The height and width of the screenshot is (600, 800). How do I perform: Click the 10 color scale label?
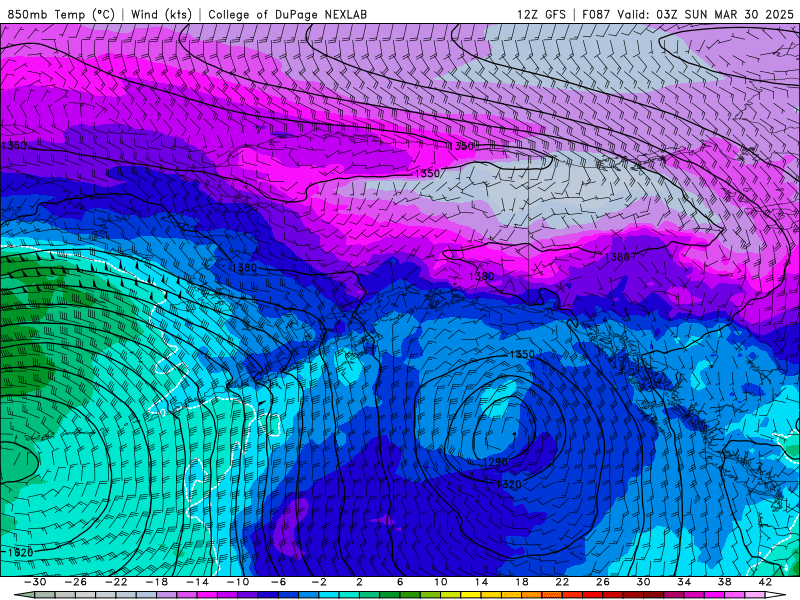coord(441,582)
